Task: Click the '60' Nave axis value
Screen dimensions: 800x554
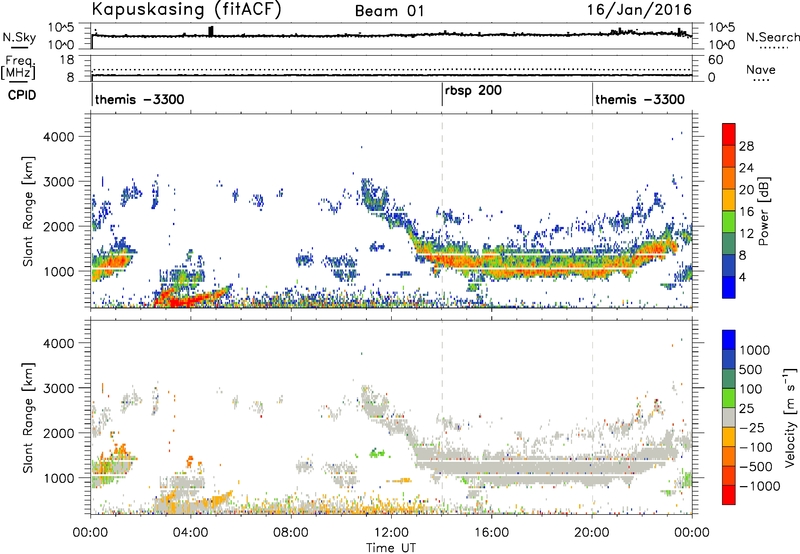Action: [715, 60]
